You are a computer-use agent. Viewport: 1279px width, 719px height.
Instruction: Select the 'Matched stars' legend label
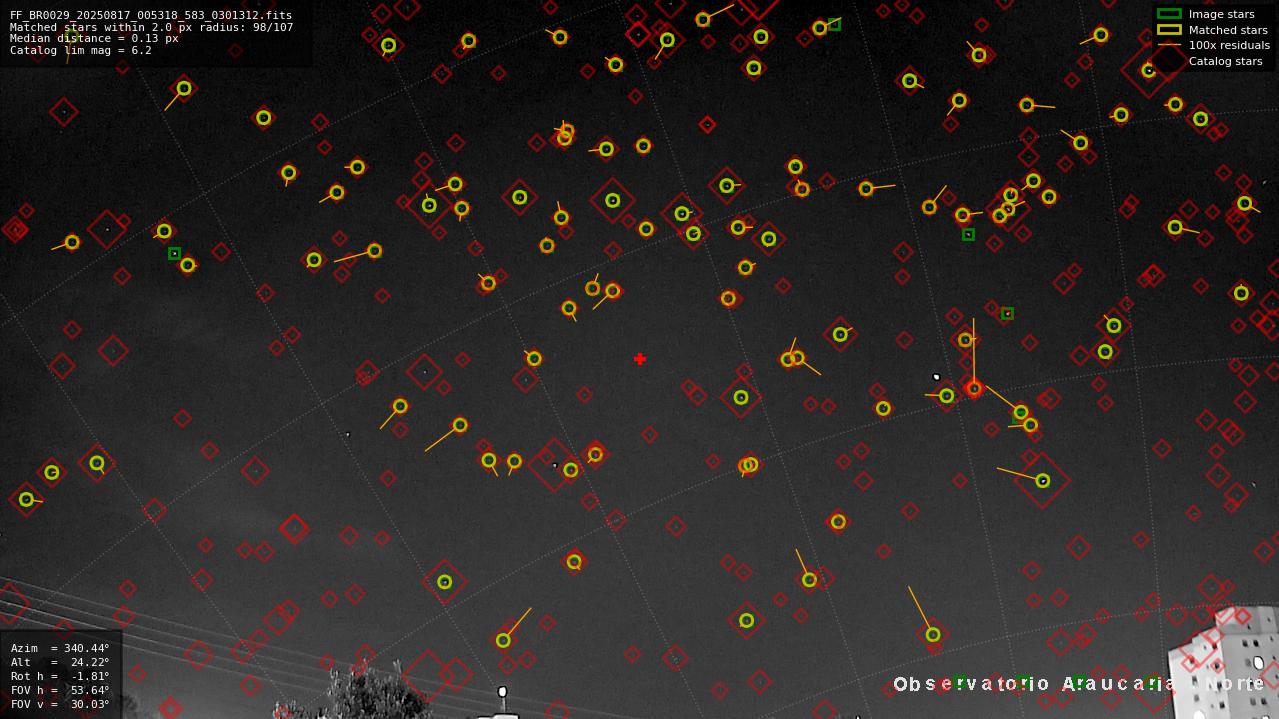tap(1228, 30)
